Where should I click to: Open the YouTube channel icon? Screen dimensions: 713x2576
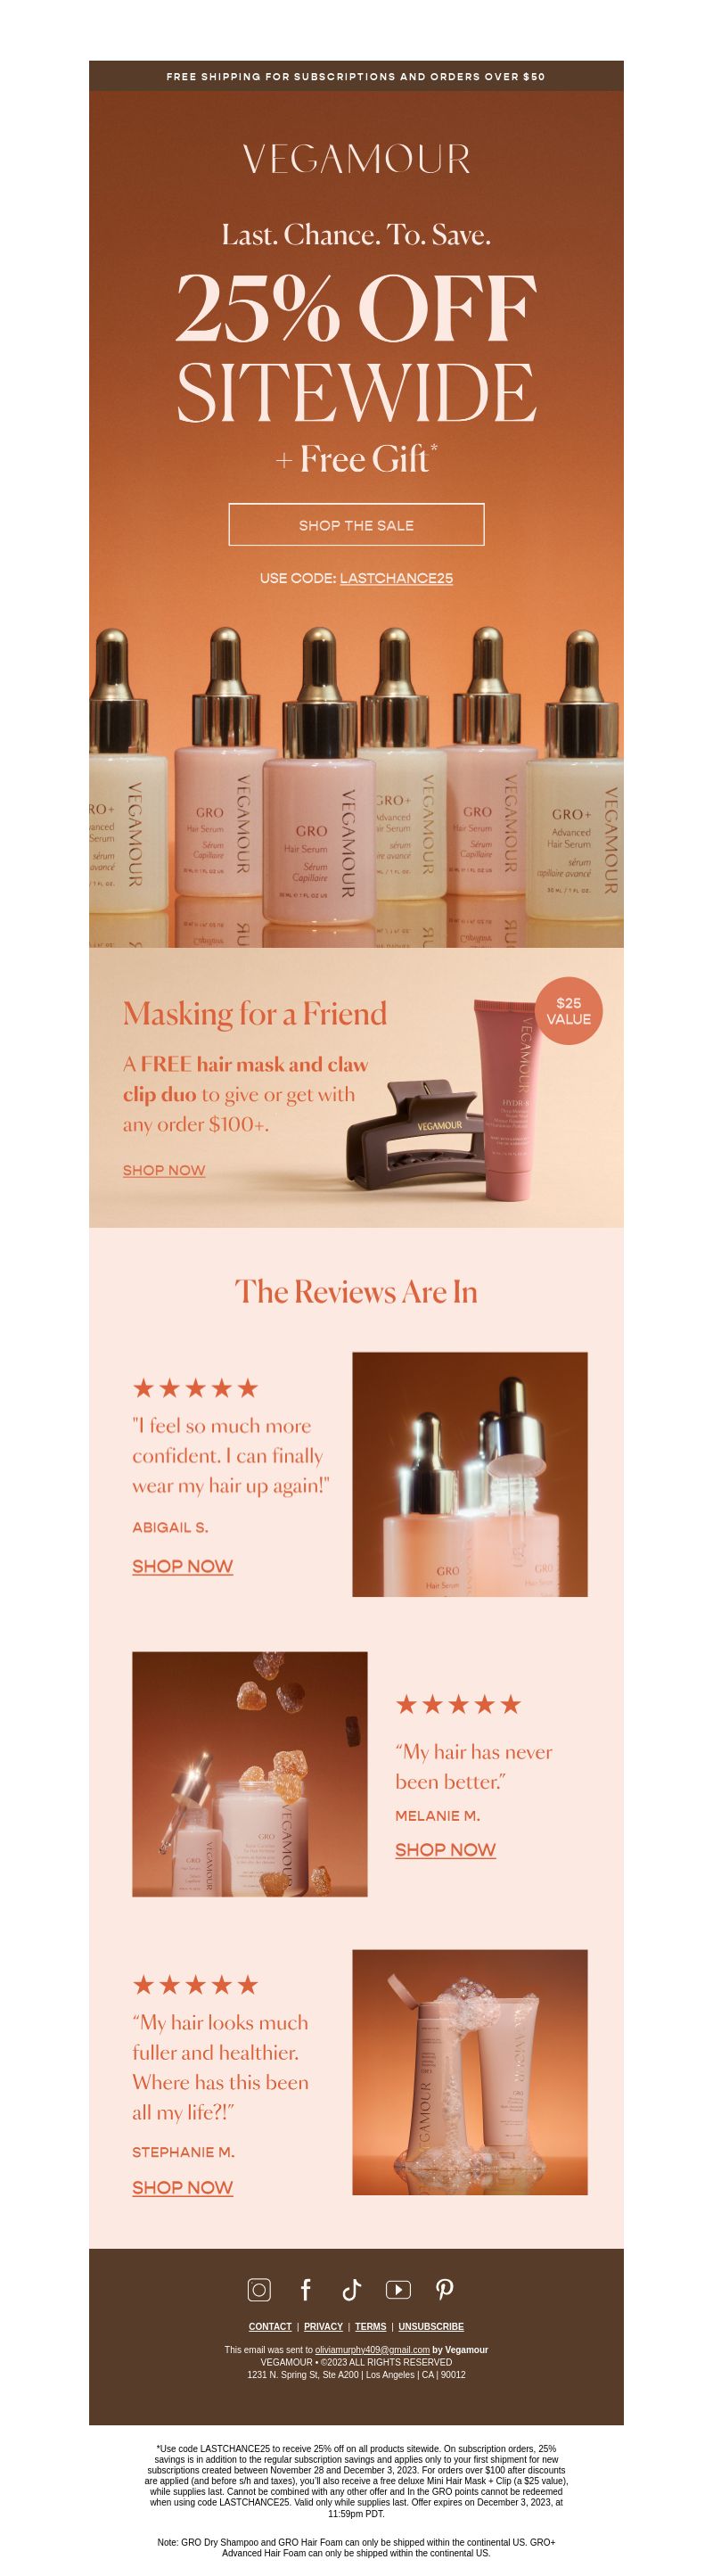[398, 2289]
